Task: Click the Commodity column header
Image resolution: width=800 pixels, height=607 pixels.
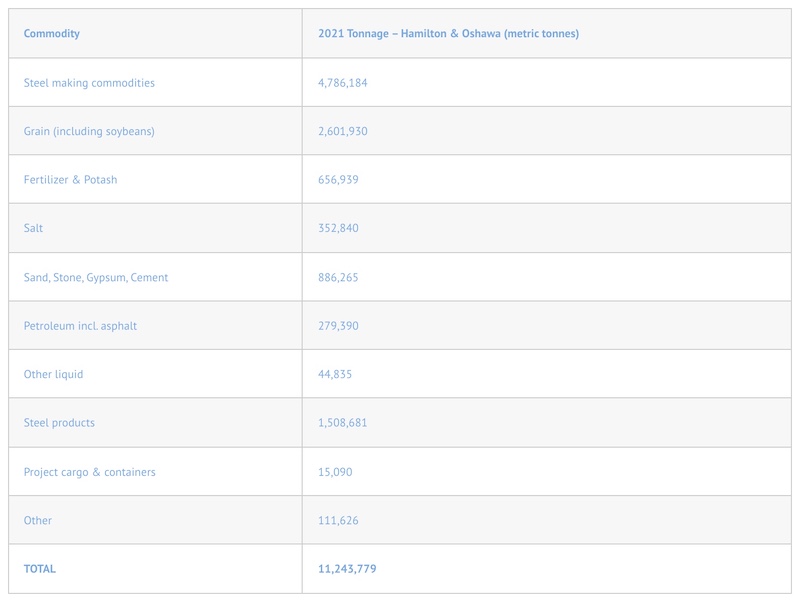Action: click(52, 34)
